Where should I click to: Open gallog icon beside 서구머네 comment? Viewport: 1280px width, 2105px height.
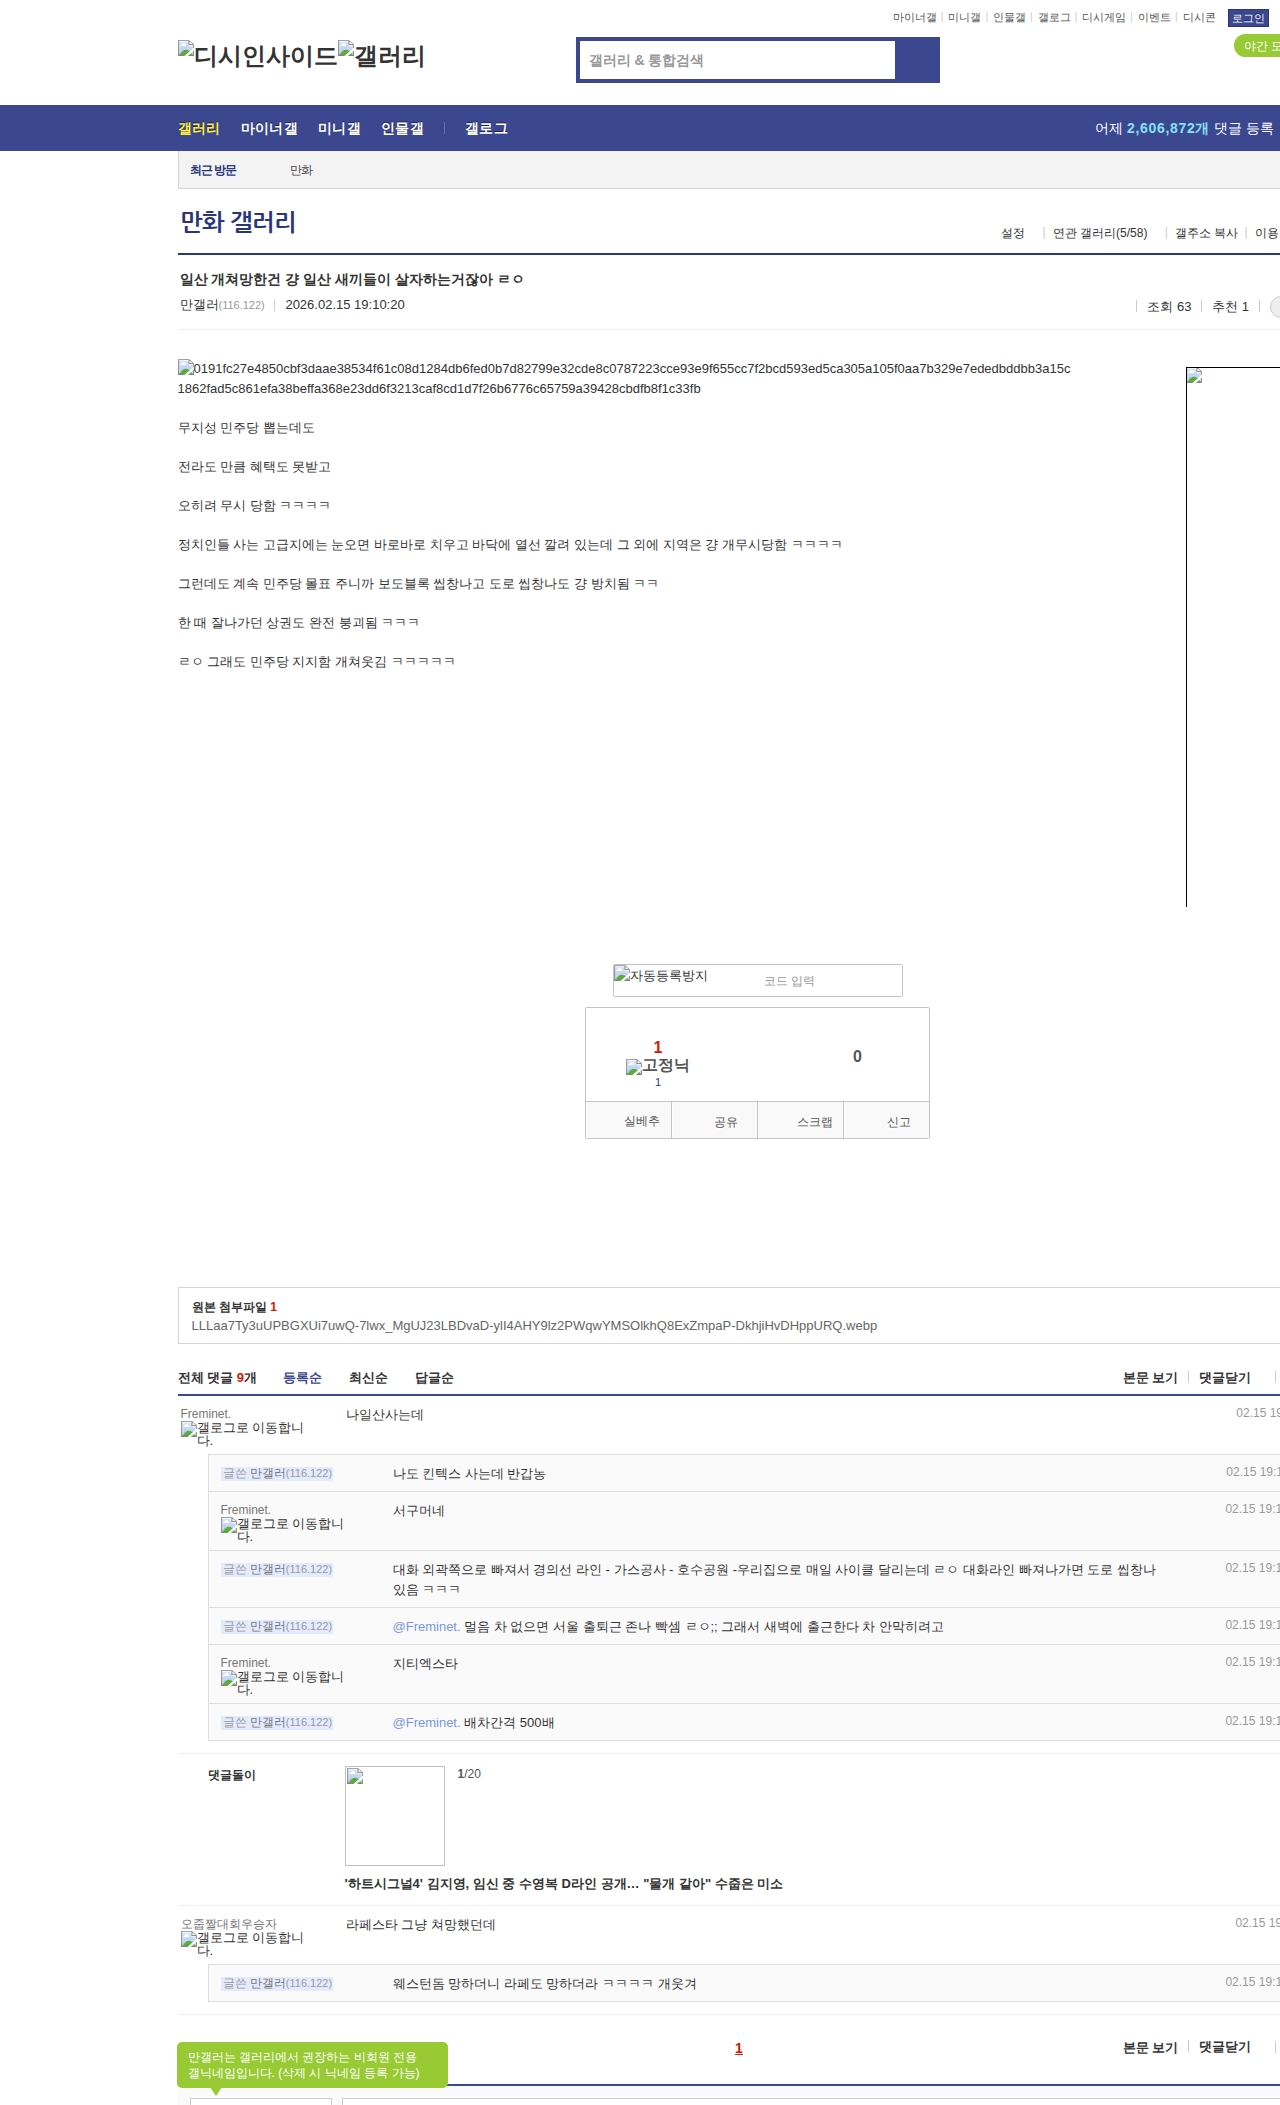[282, 1530]
